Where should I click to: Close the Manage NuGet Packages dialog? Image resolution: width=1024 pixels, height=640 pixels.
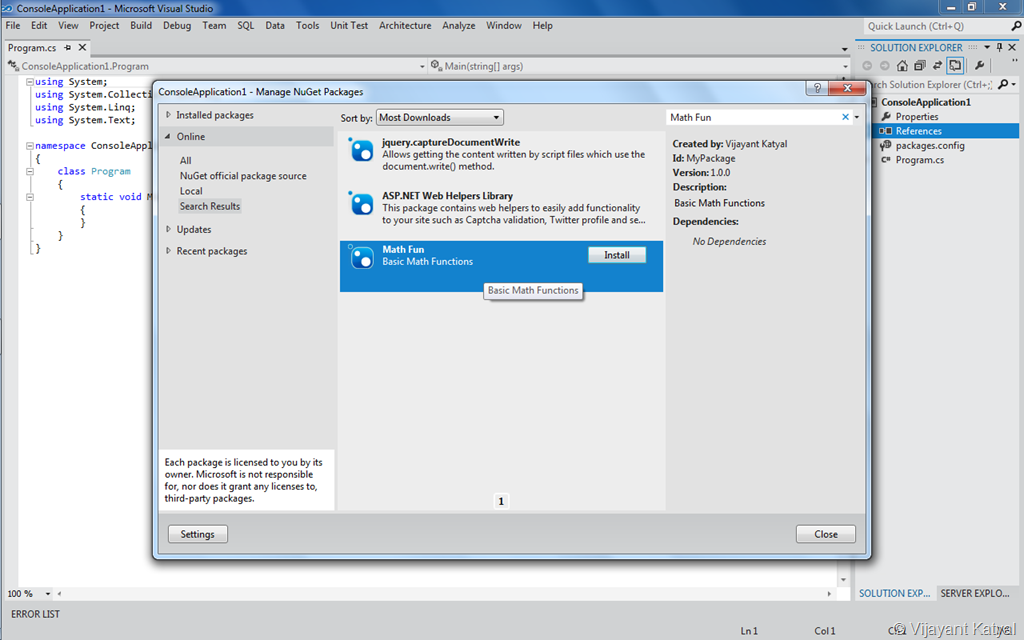(825, 534)
